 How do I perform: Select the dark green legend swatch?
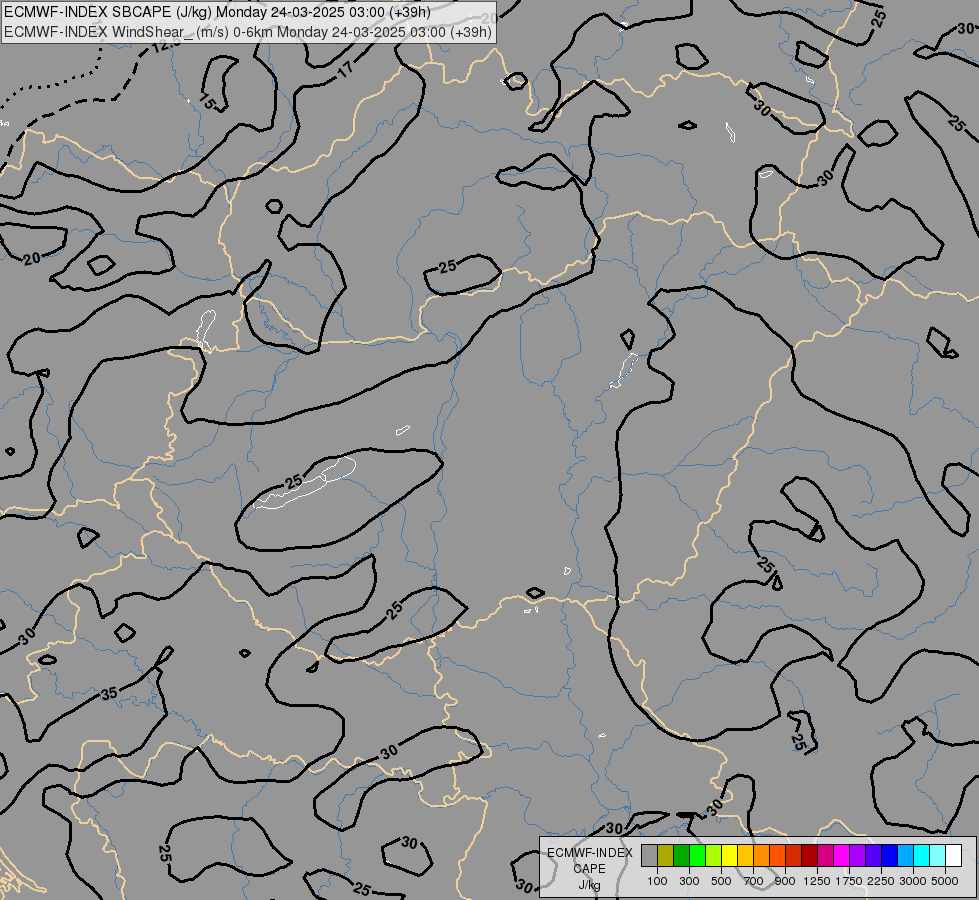681,855
